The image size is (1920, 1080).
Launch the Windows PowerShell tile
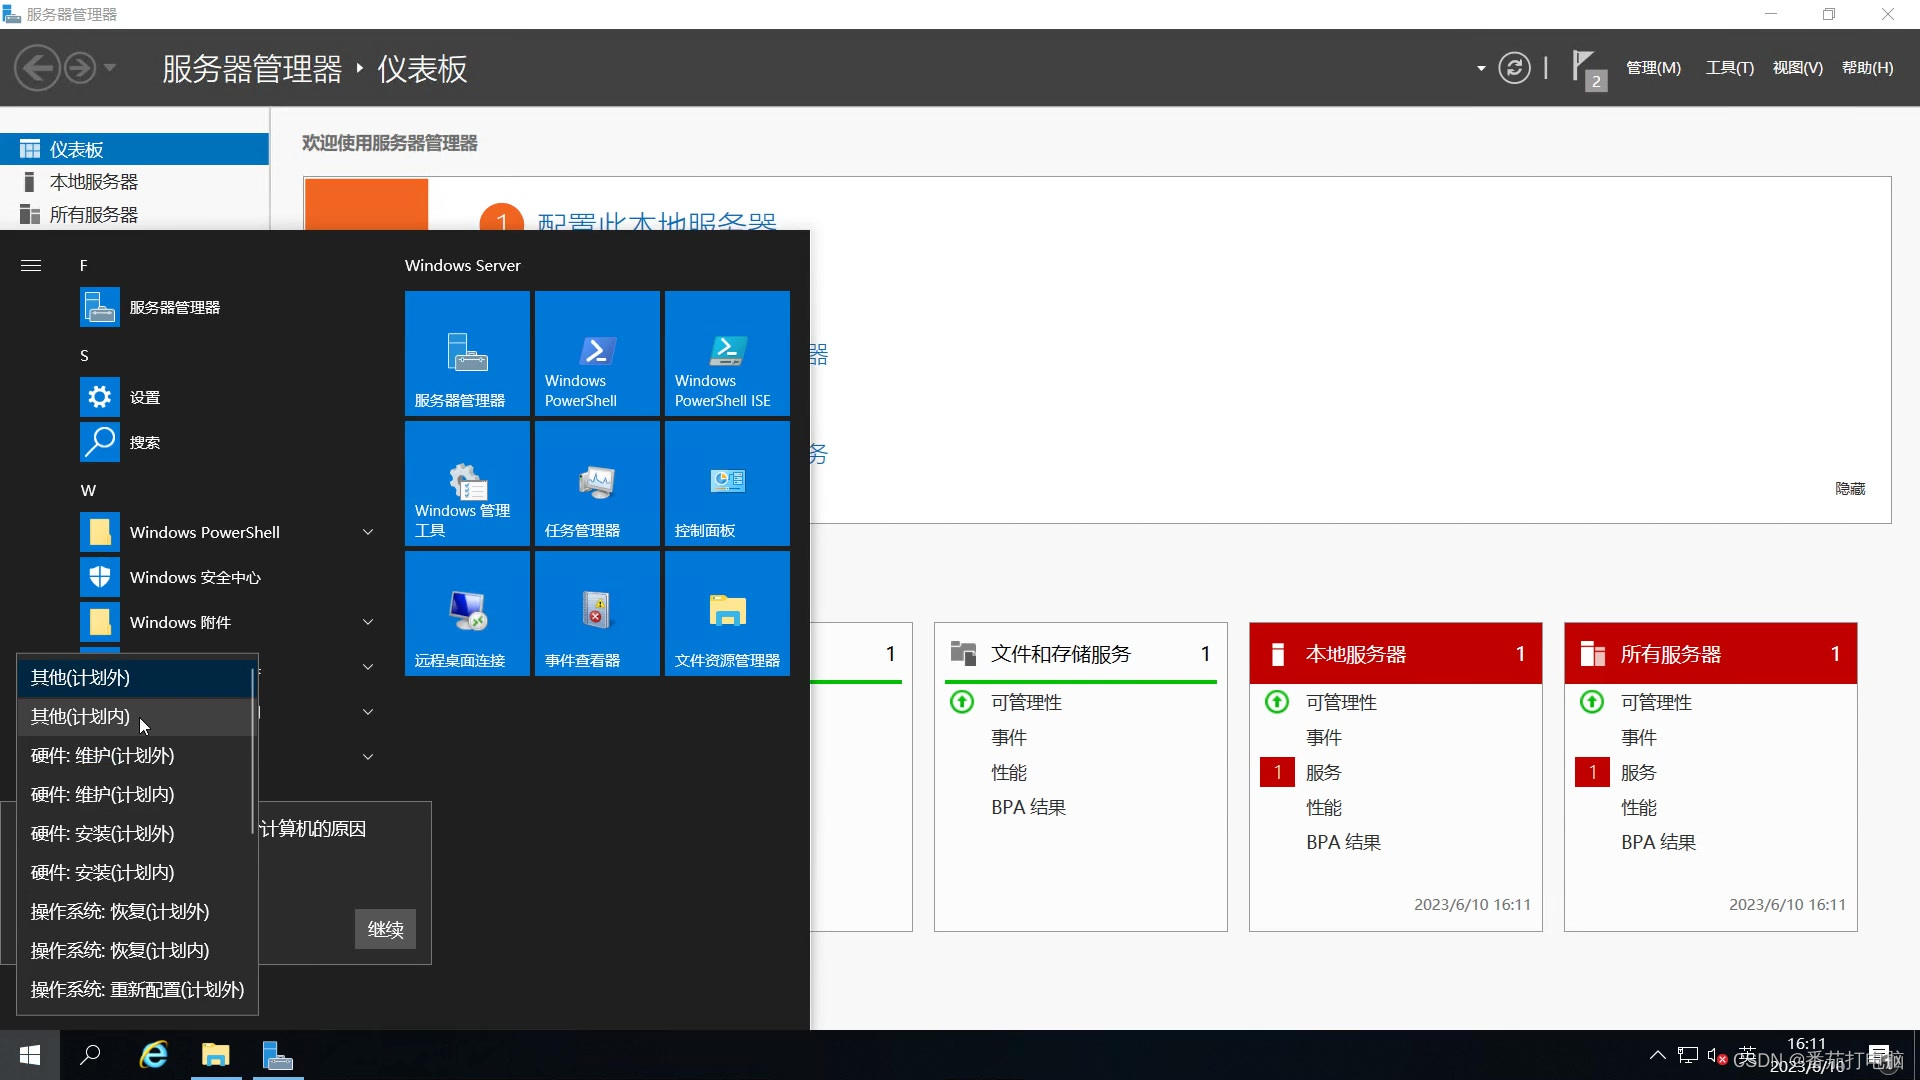(x=597, y=353)
